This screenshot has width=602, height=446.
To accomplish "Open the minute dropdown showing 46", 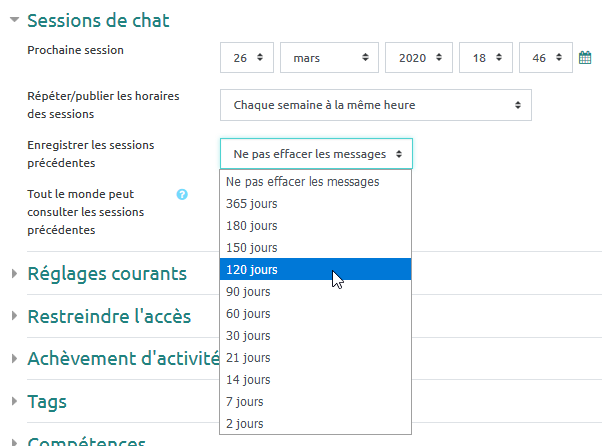I will click(x=545, y=58).
